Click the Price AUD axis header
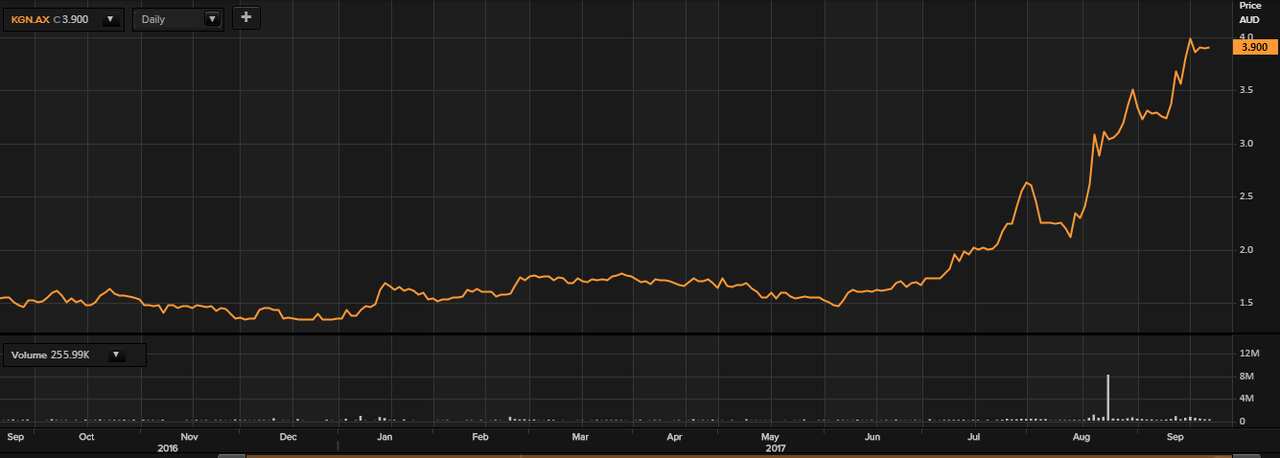Screen dimensions: 1280x458 (1249, 12)
